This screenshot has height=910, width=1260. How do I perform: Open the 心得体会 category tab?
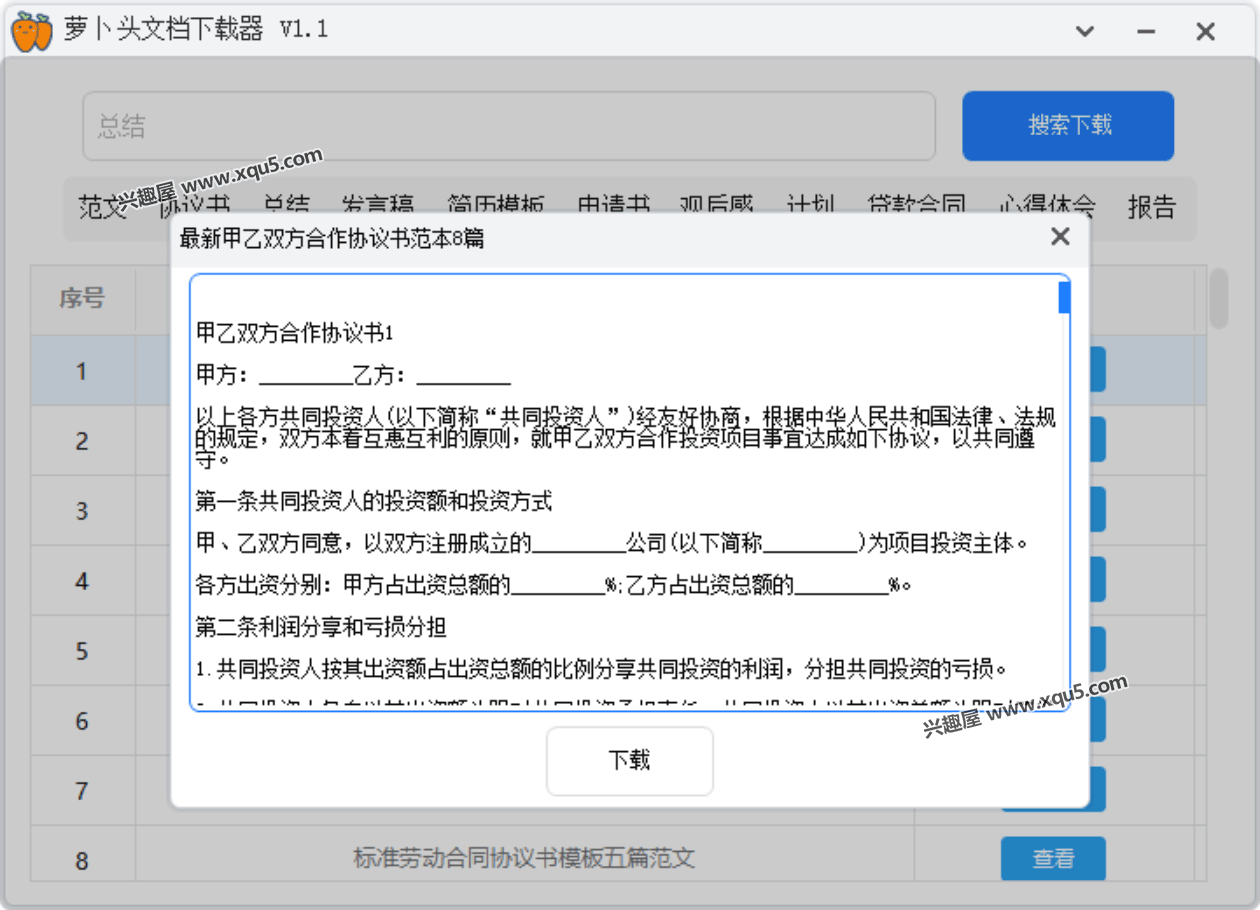[1046, 207]
